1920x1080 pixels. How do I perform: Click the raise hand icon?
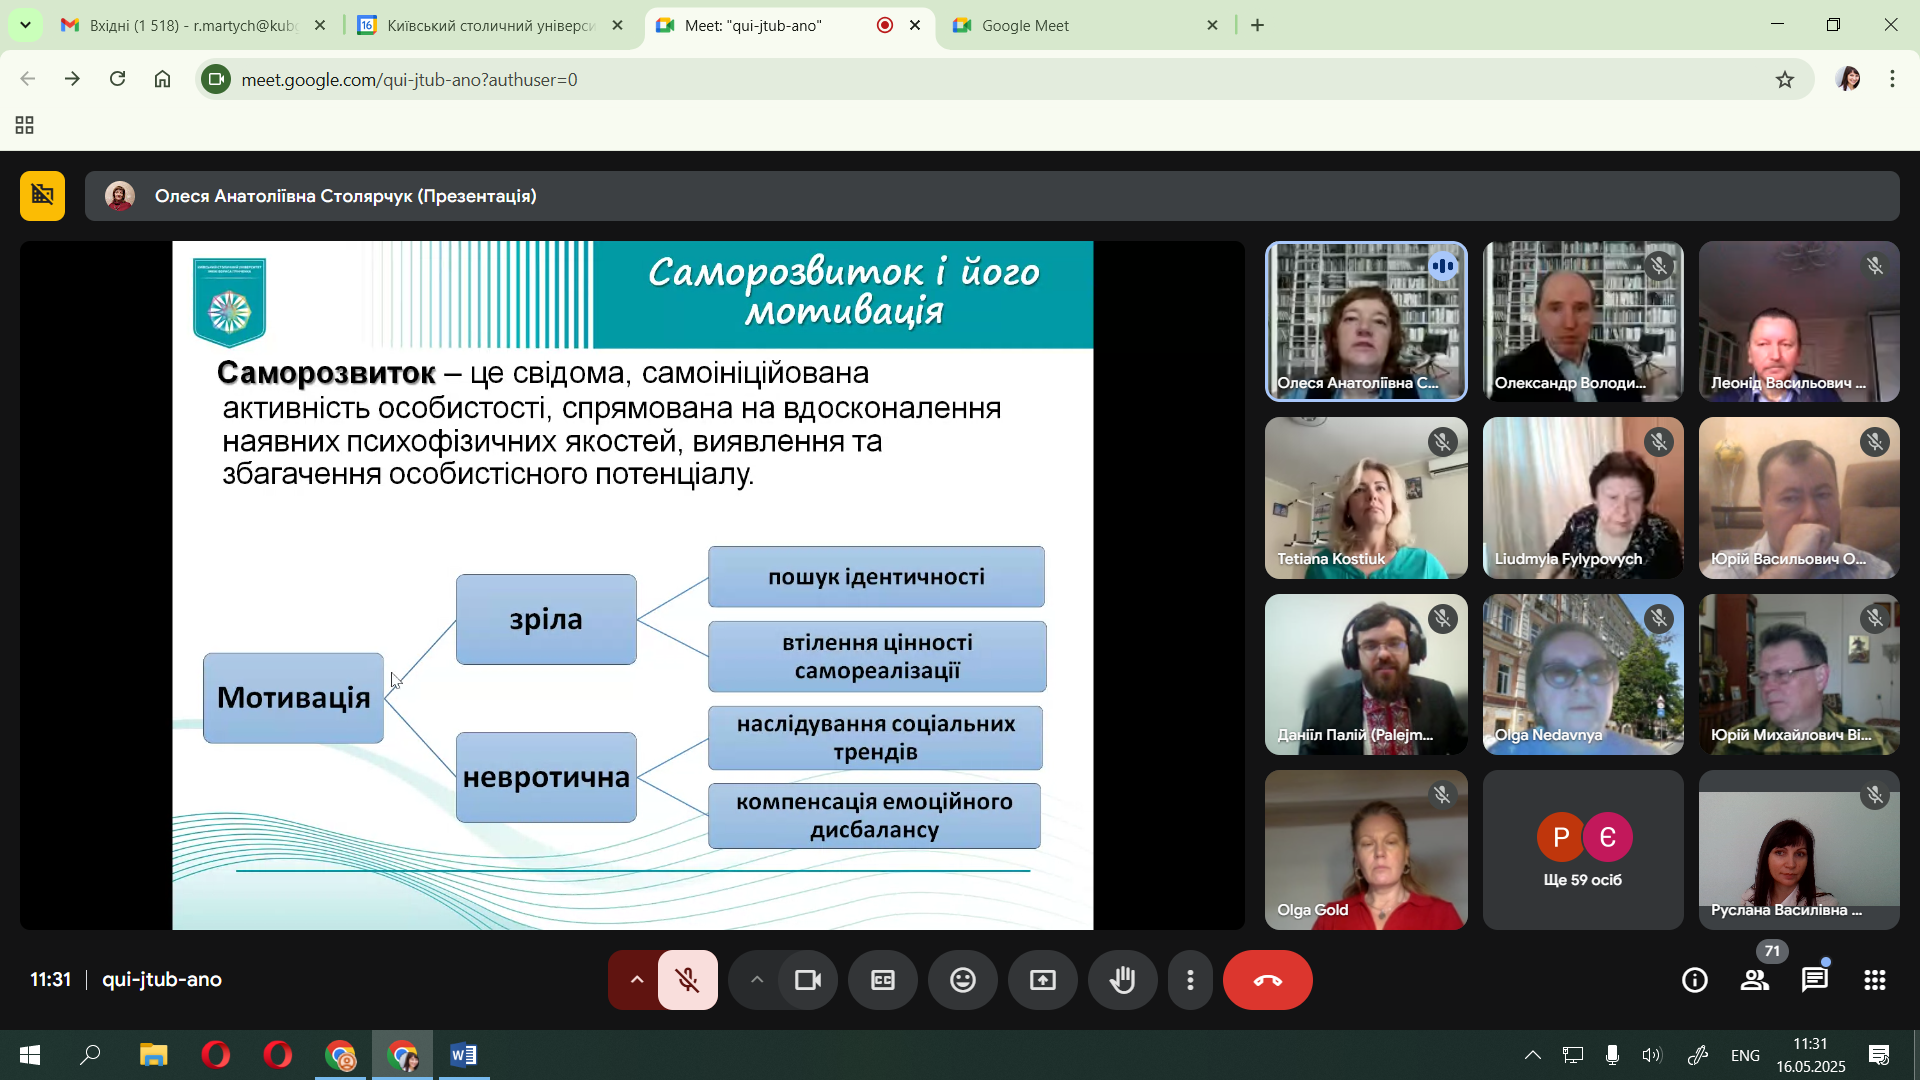(1122, 980)
